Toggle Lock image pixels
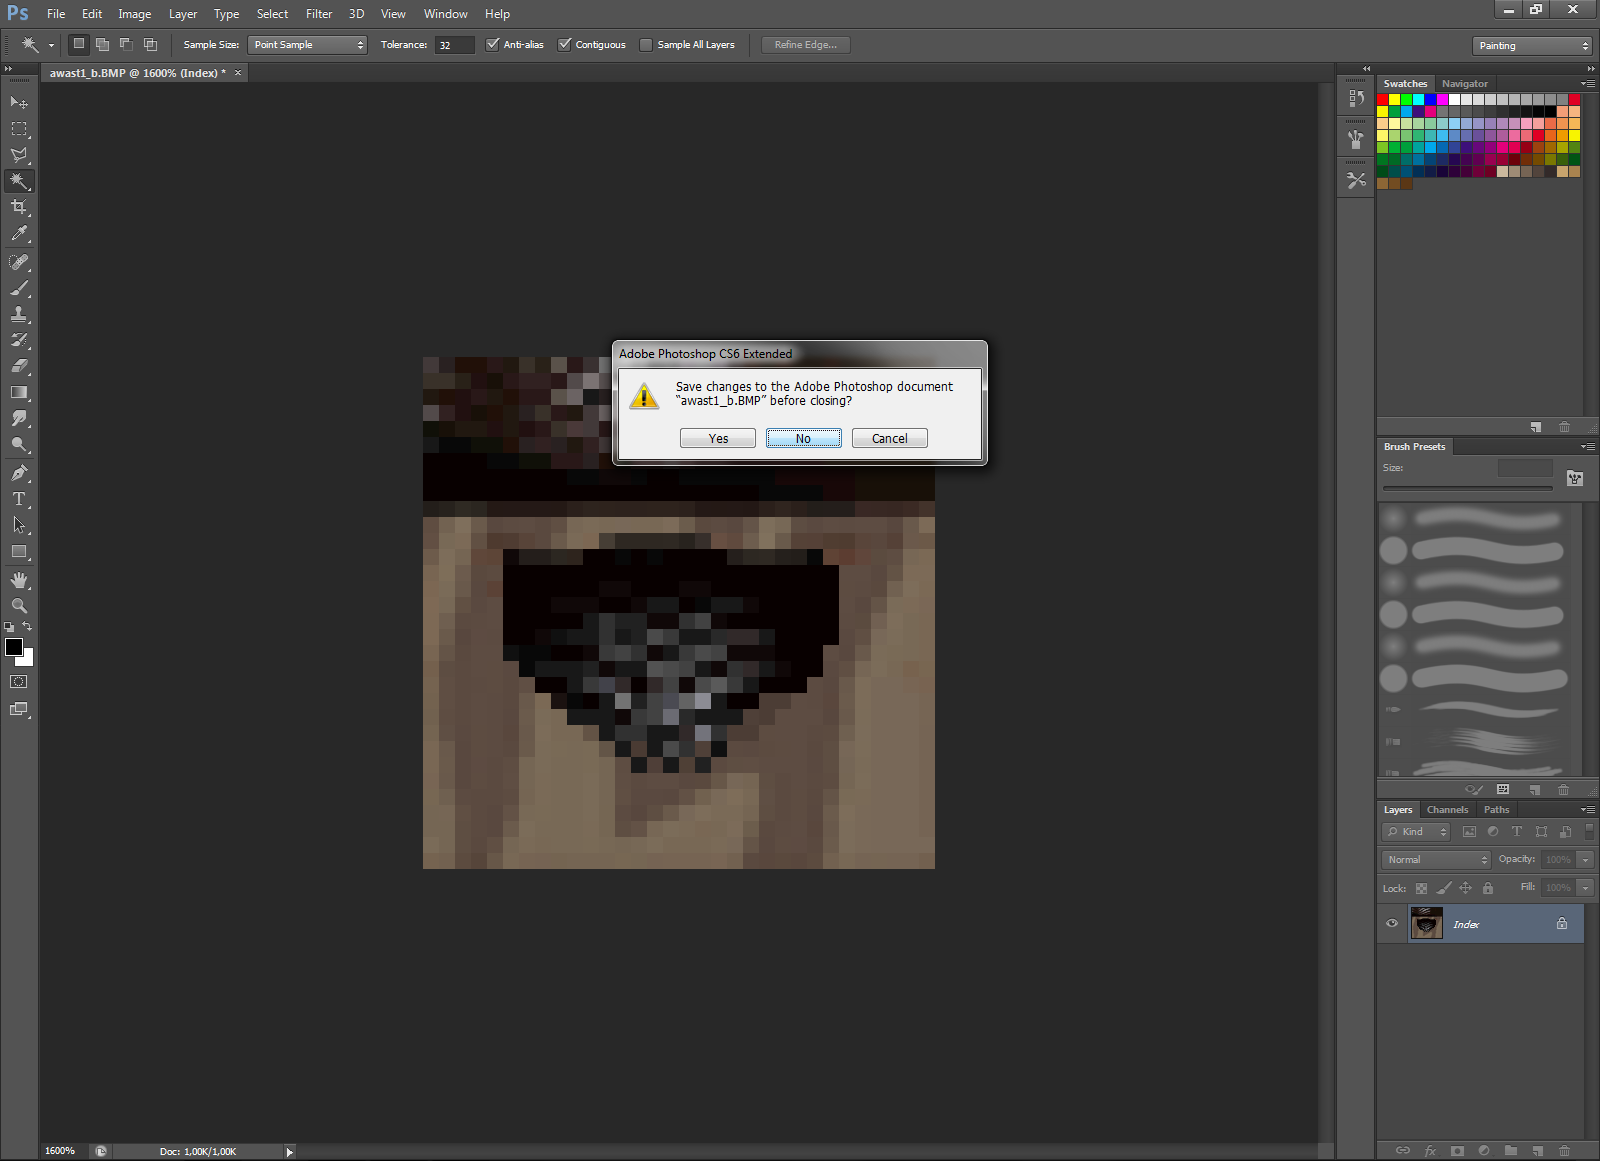 (x=1444, y=888)
